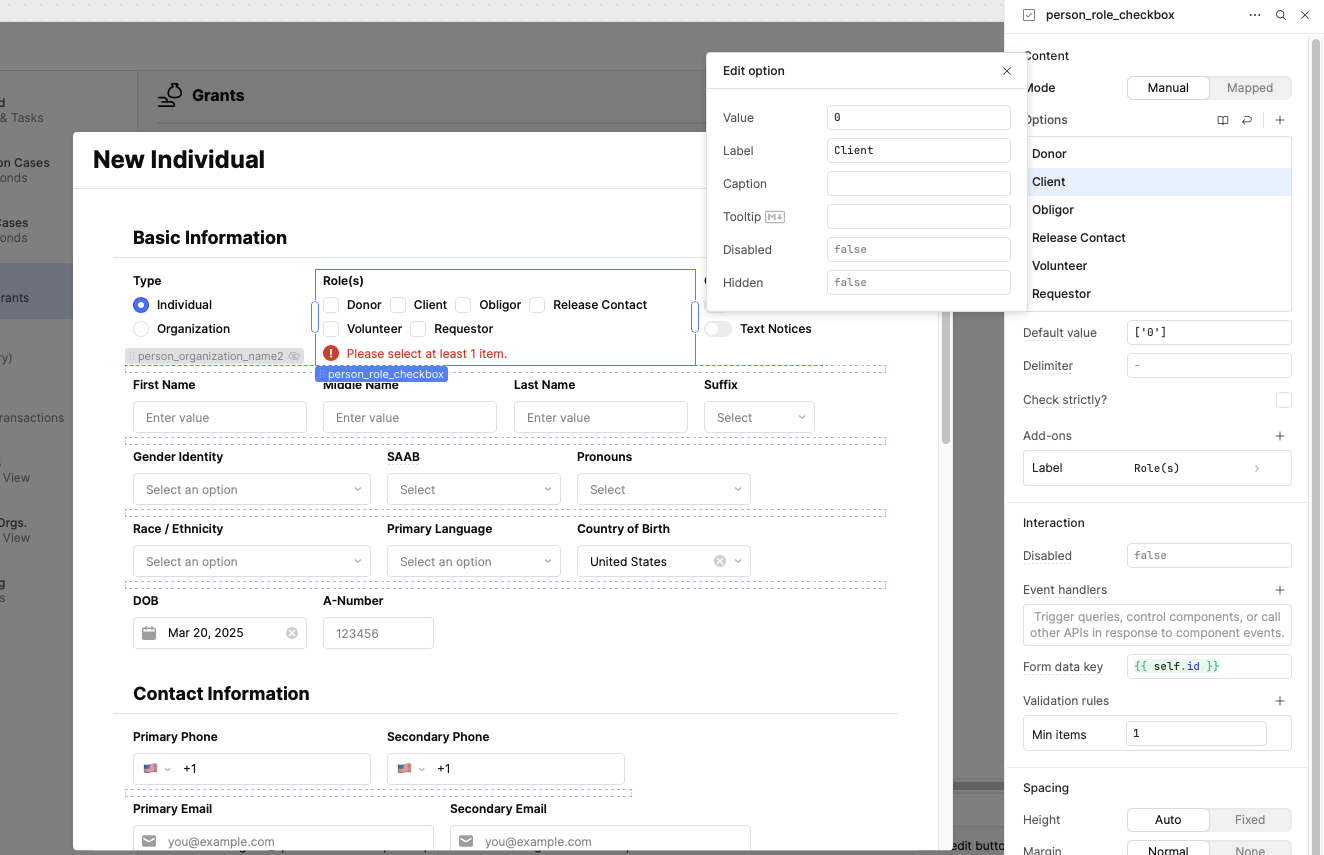The width and height of the screenshot is (1324, 855).
Task: Check the Volunteer role checkbox
Action: tap(331, 329)
